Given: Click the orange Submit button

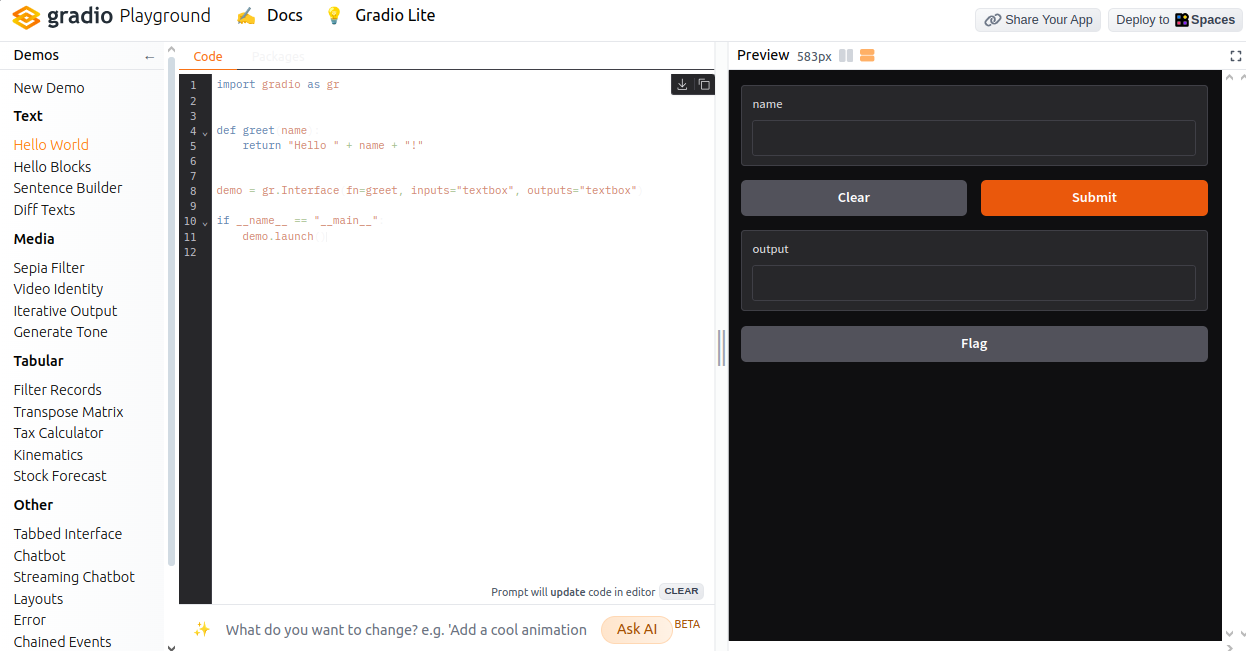Looking at the screenshot, I should click(x=1094, y=198).
